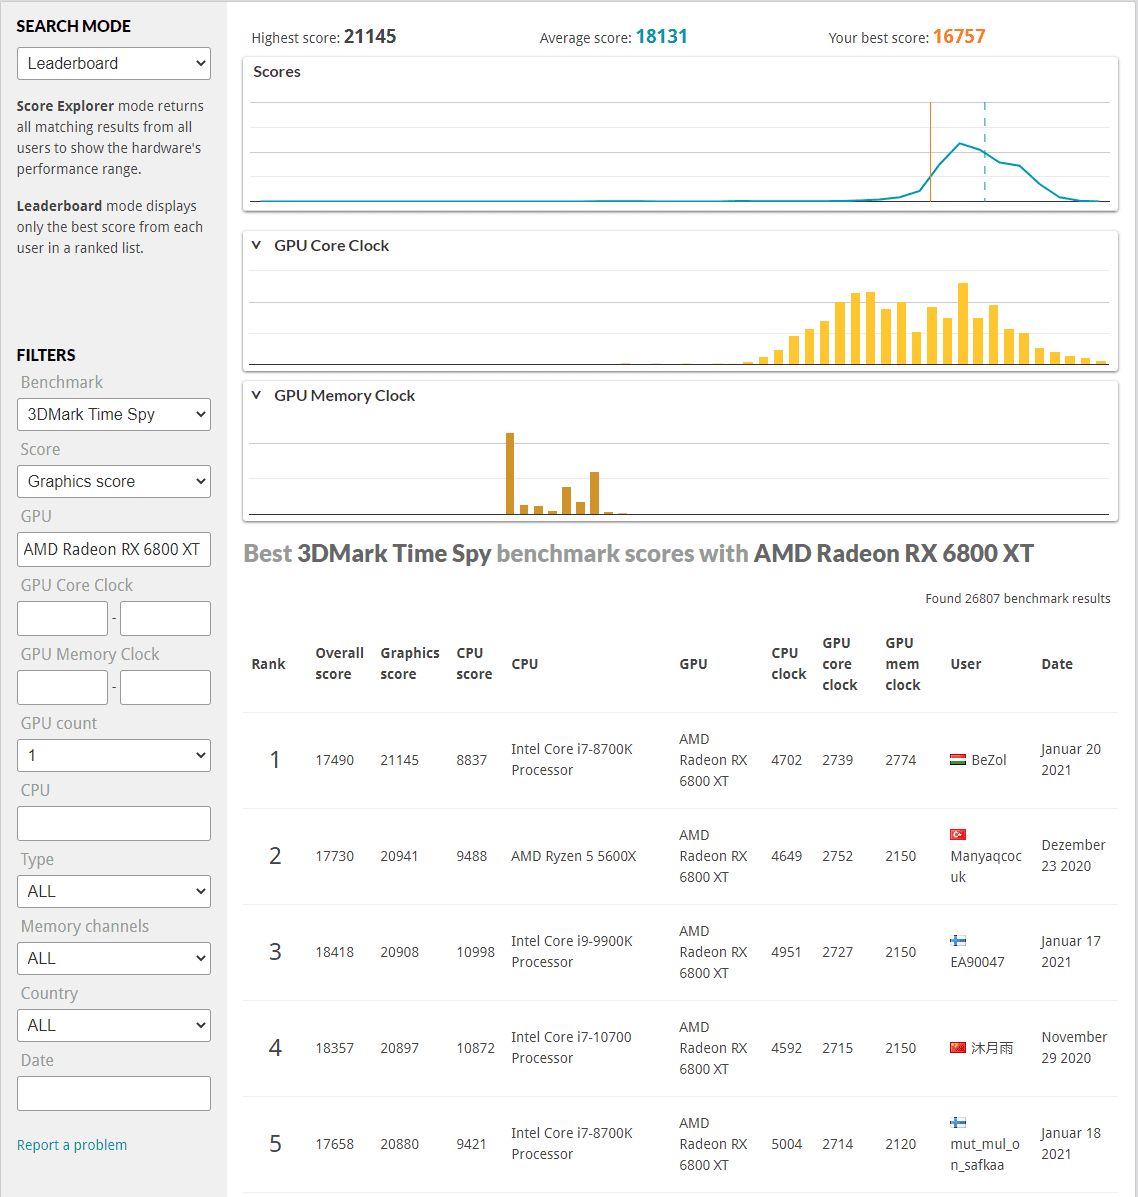Click the tallest bar in GPU Core Clock chart

tap(962, 323)
